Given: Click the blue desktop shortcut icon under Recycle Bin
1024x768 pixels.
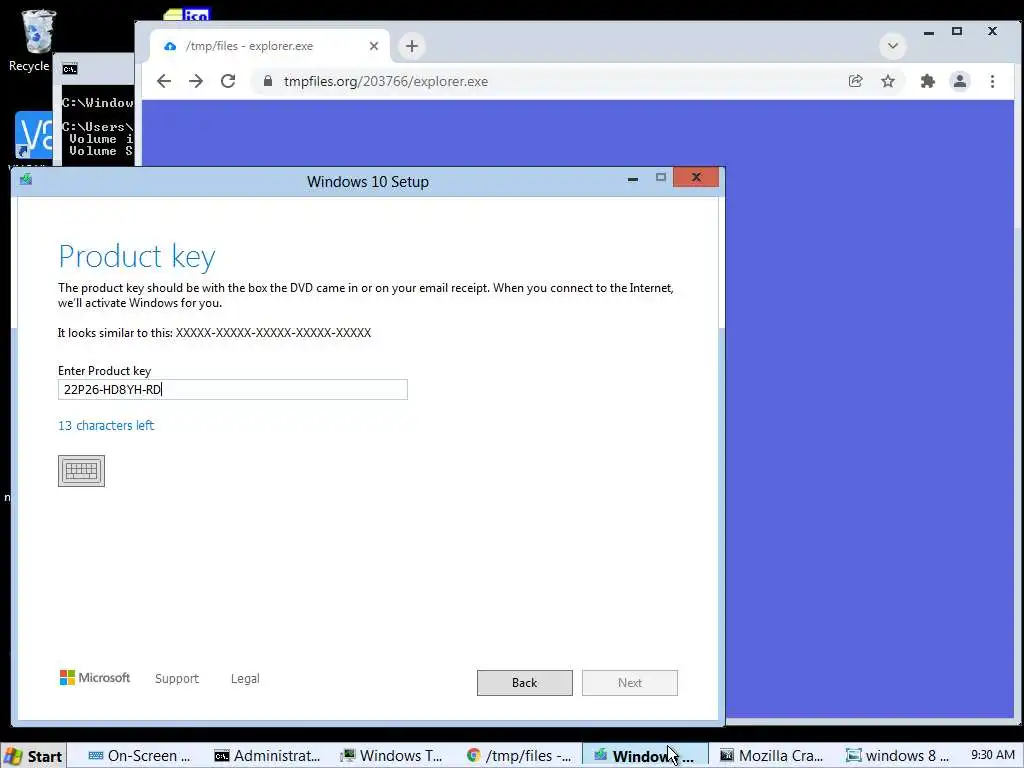Looking at the screenshot, I should [33, 135].
